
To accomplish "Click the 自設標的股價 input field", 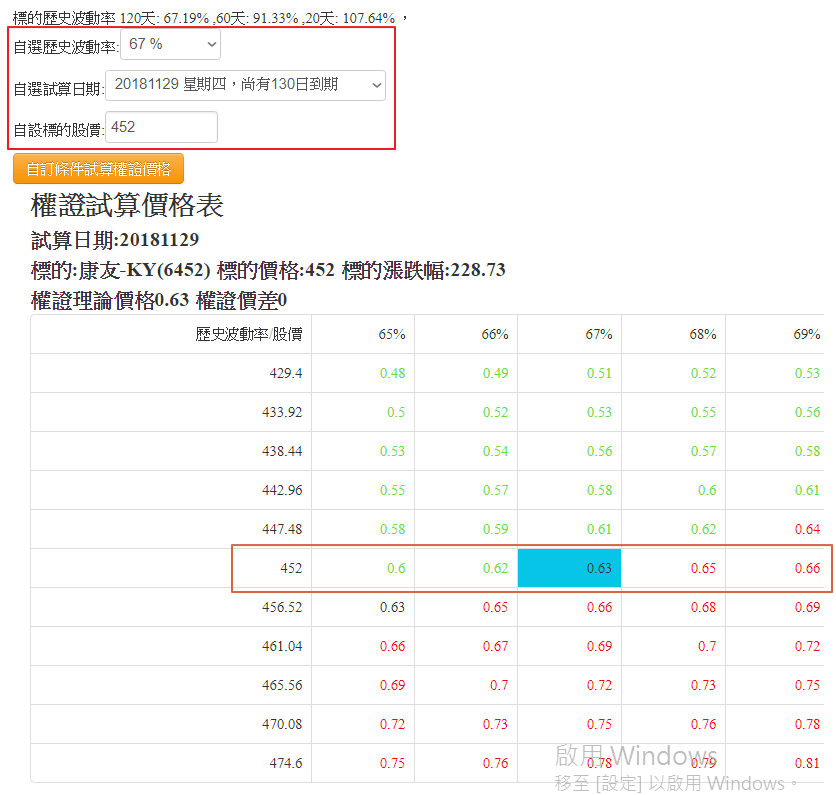I will point(162,127).
